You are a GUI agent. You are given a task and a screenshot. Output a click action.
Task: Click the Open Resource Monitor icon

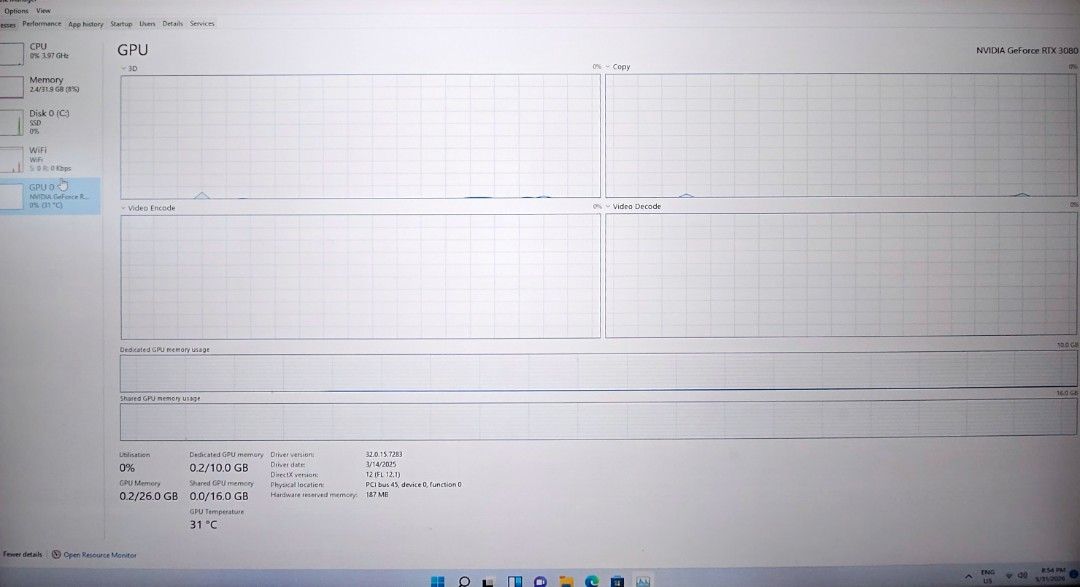click(x=56, y=555)
